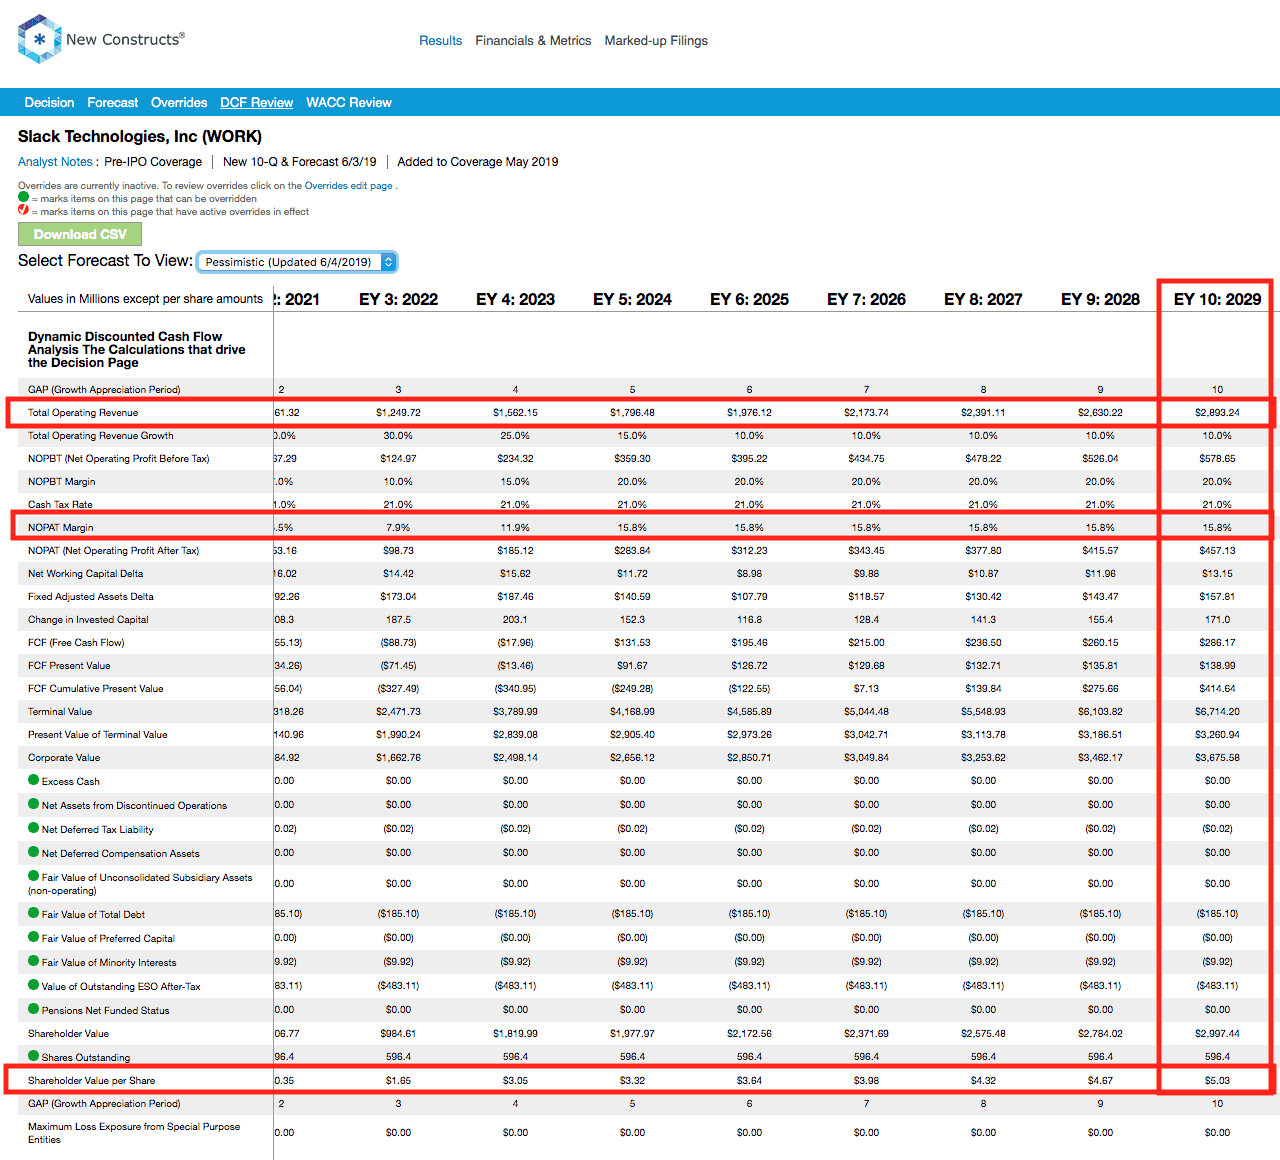
Task: Open the Select Forecast To View dropdown
Action: pos(297,262)
